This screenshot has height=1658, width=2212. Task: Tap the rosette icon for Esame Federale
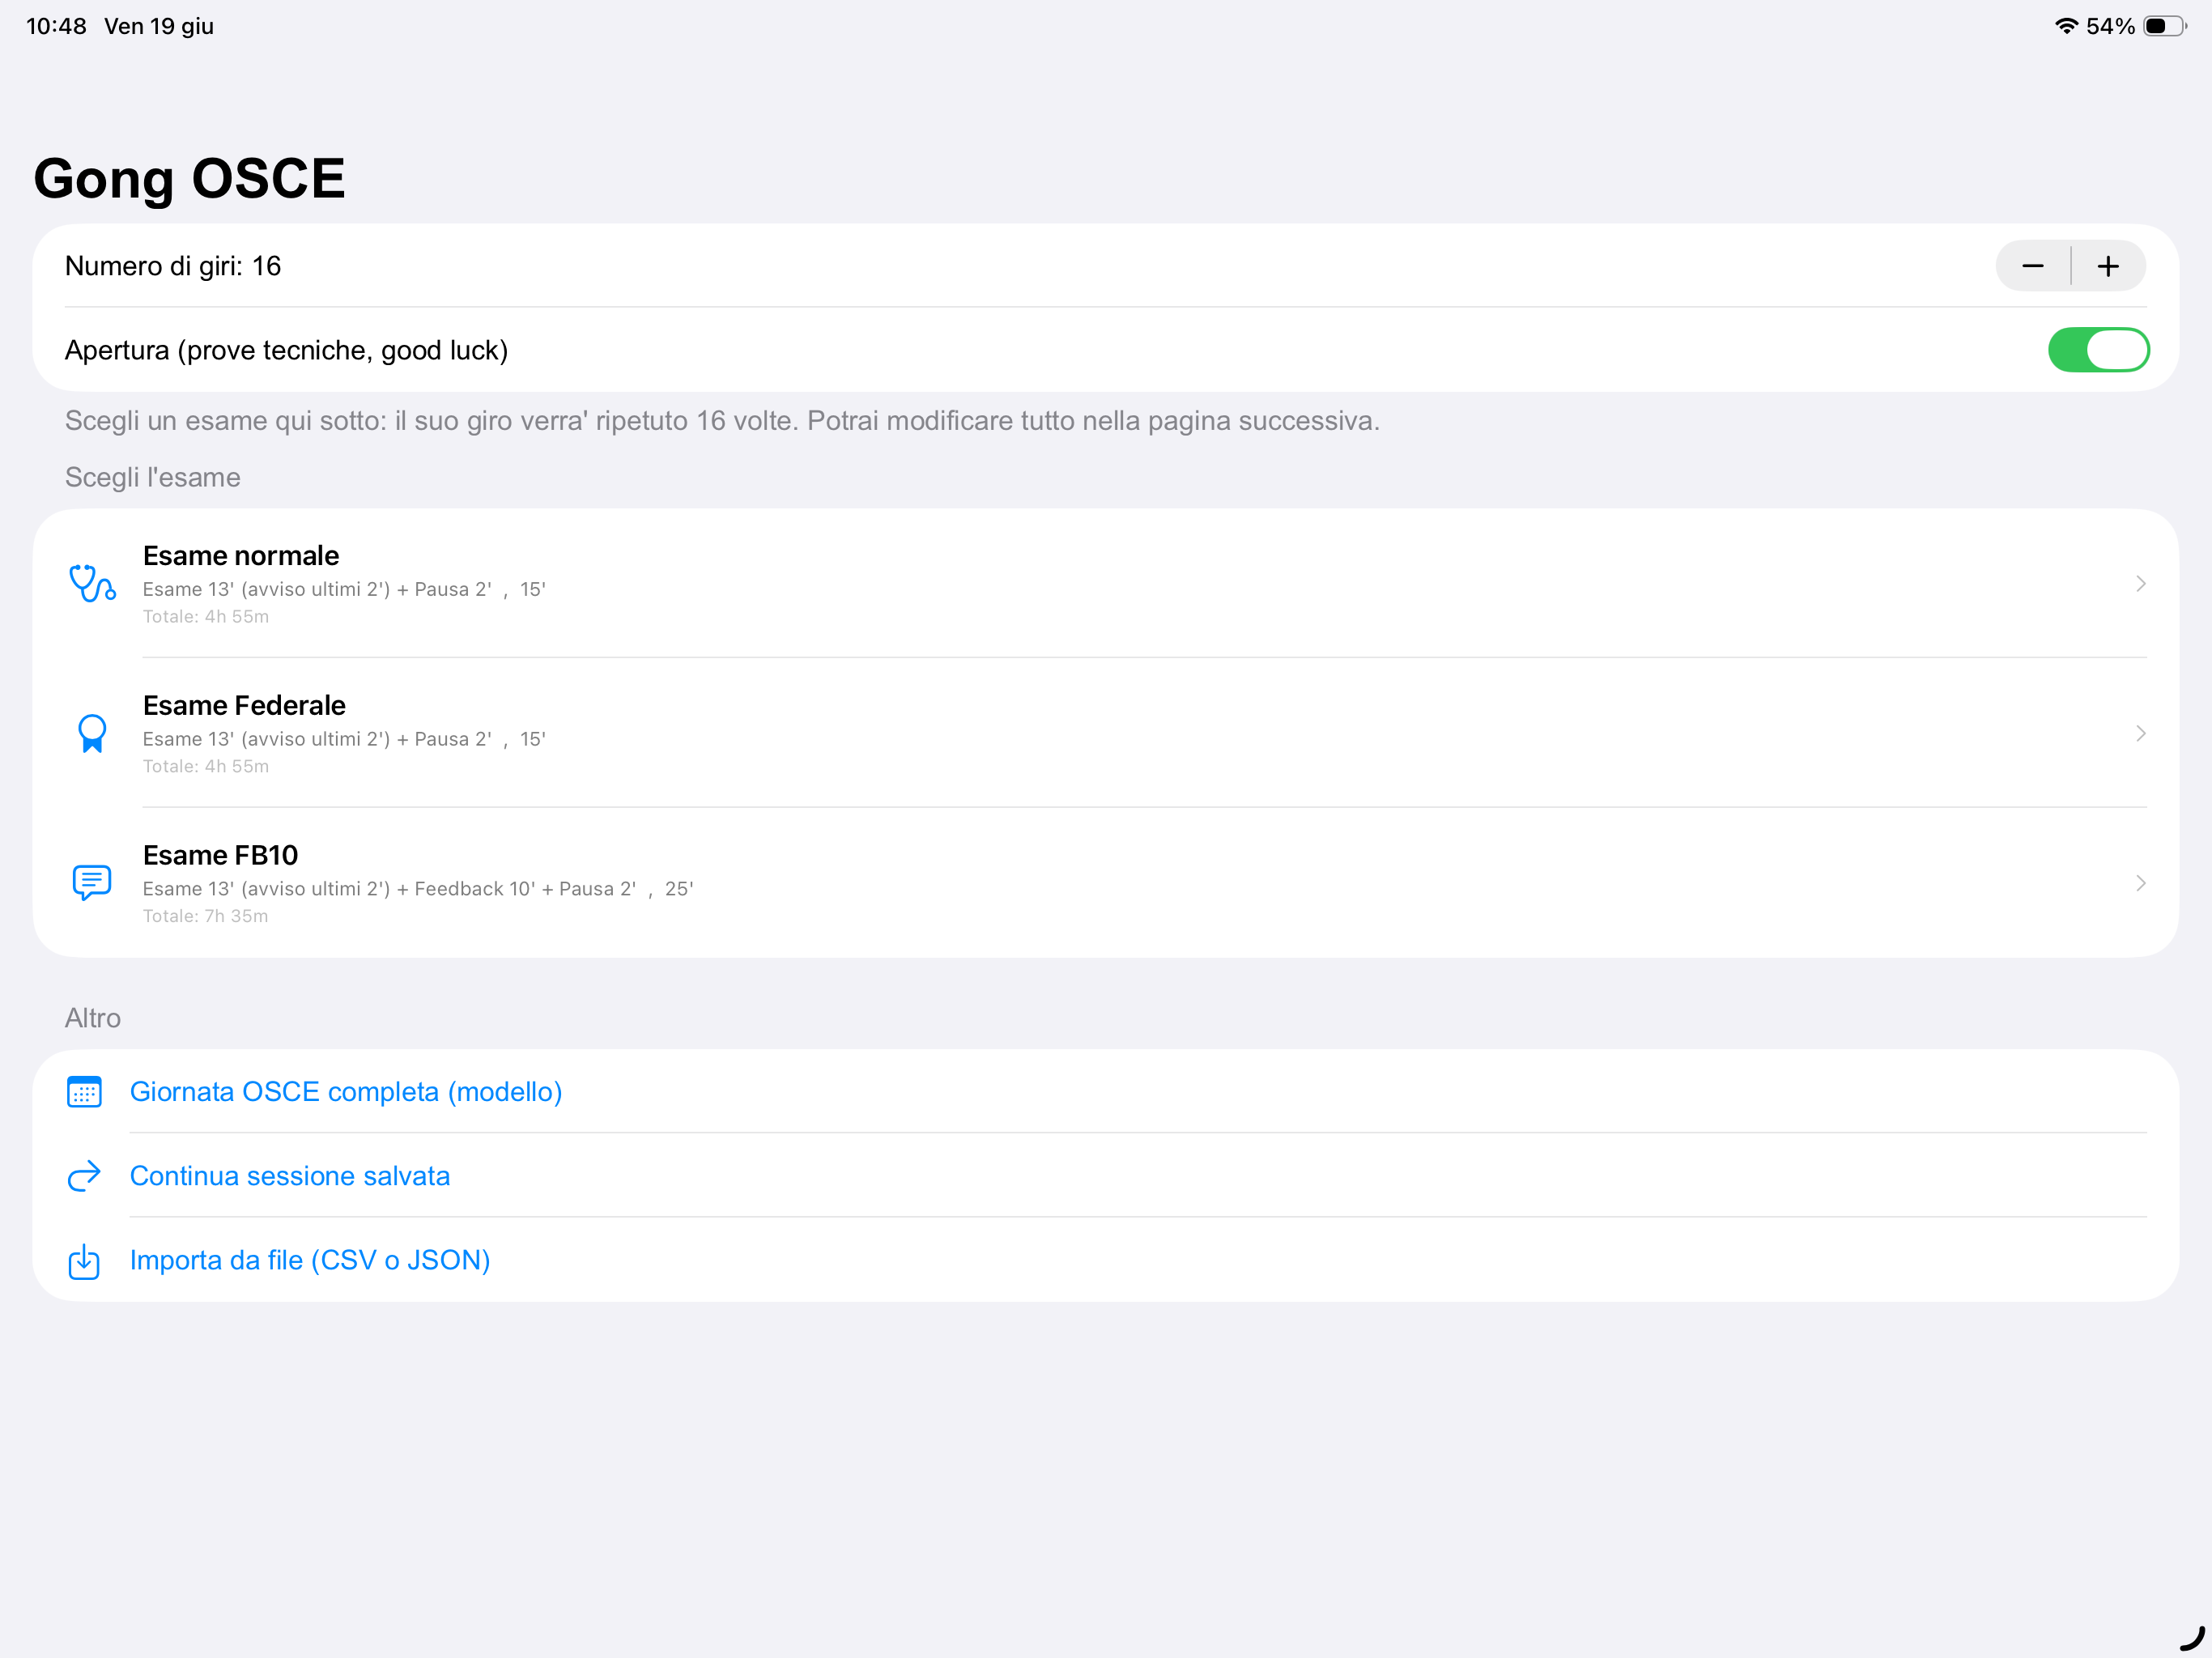pos(92,733)
